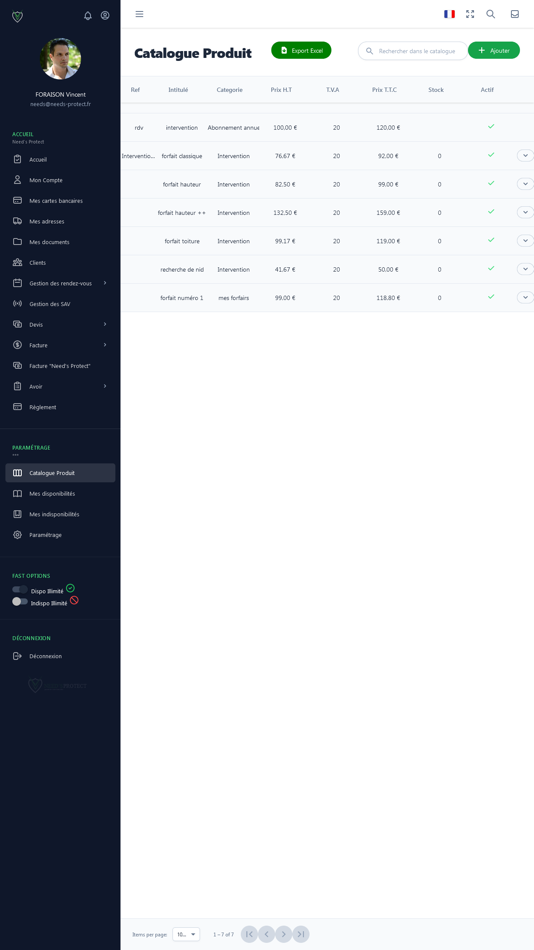Expand row actions for forfait toiture
The width and height of the screenshot is (534, 950).
525,241
